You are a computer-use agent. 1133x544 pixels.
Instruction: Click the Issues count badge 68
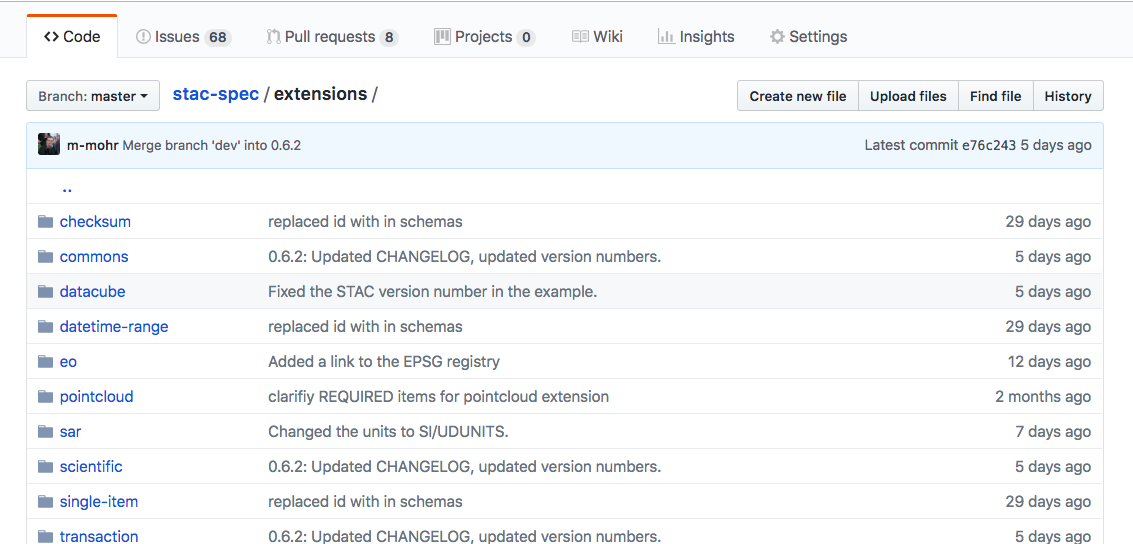[217, 38]
